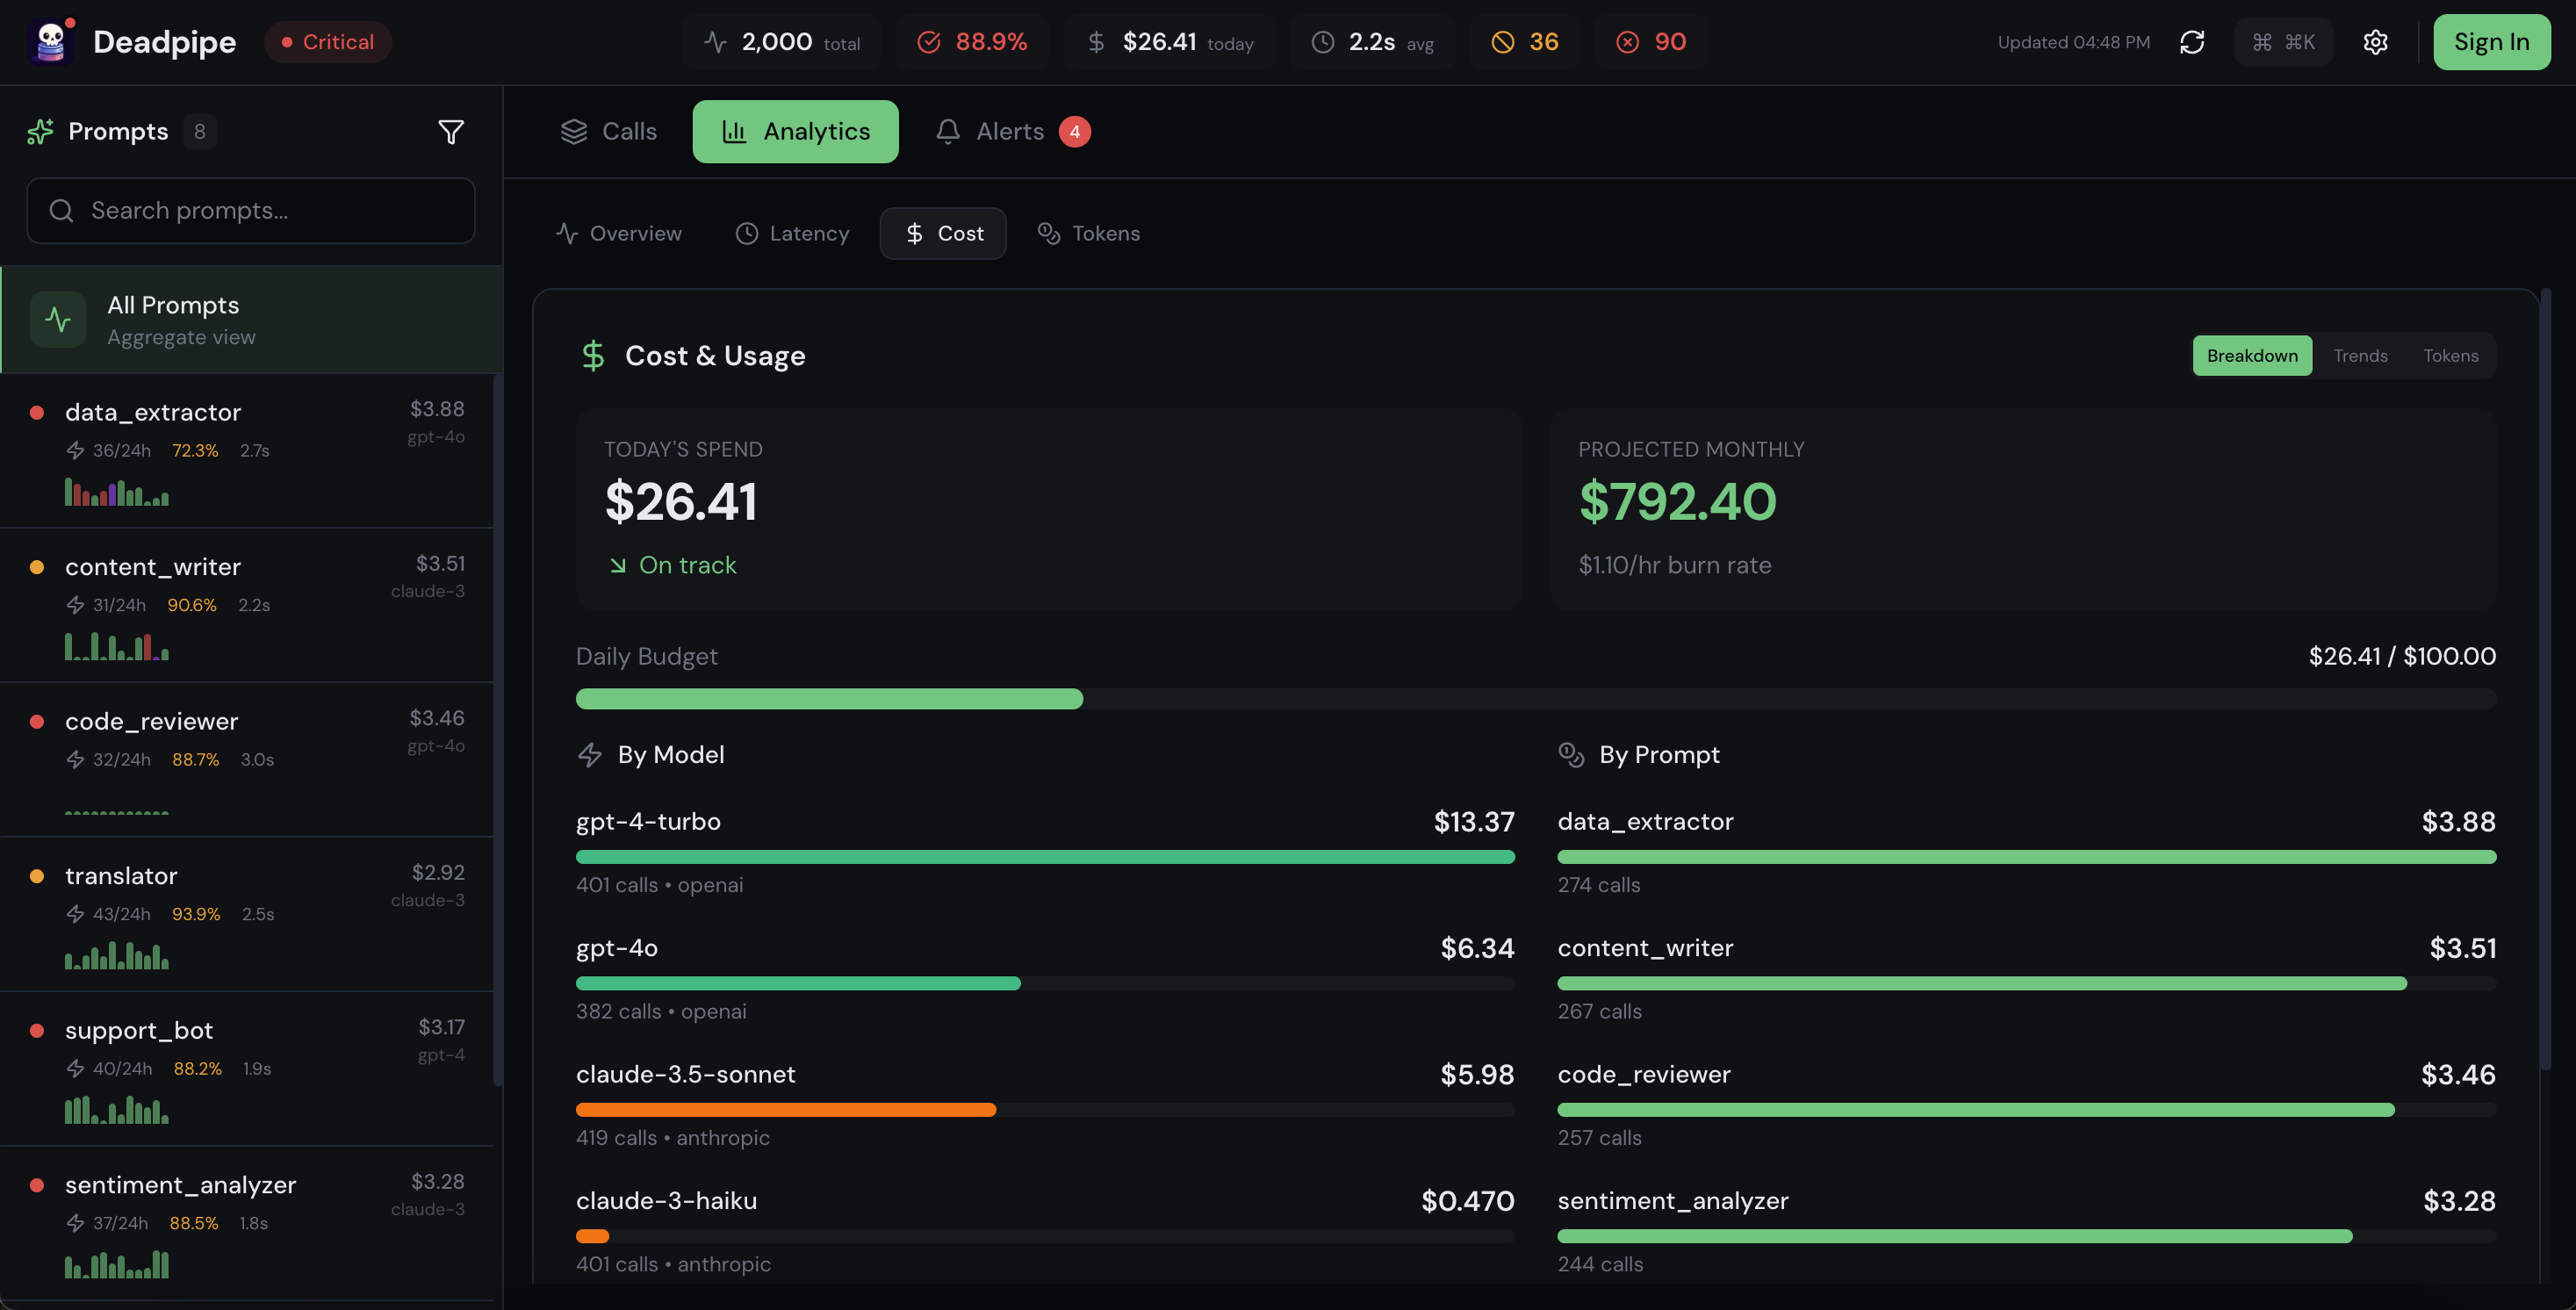Open settings via the gear icon
Viewport: 2576px width, 1310px height.
2376,42
